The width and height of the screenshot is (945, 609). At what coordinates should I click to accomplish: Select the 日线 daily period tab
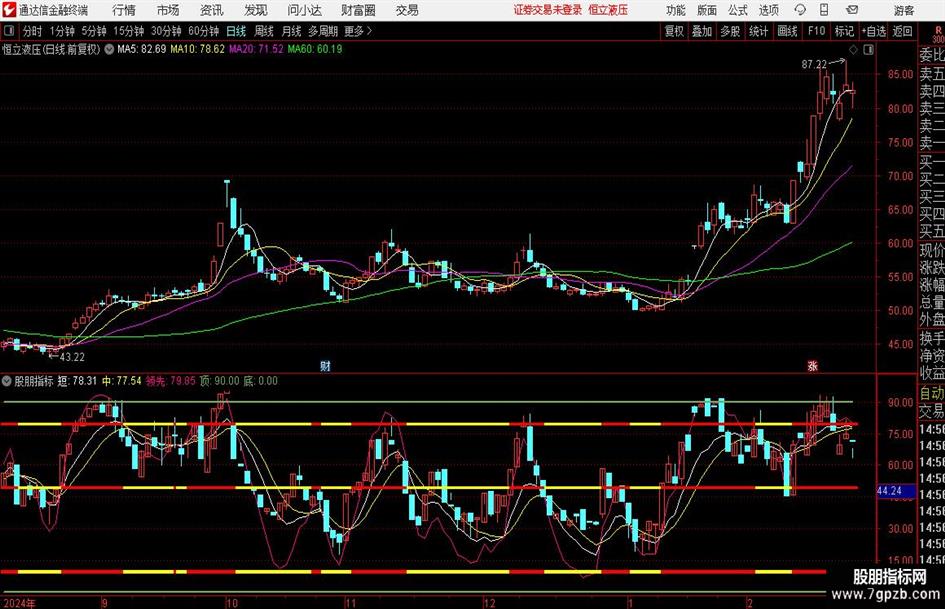coord(236,31)
